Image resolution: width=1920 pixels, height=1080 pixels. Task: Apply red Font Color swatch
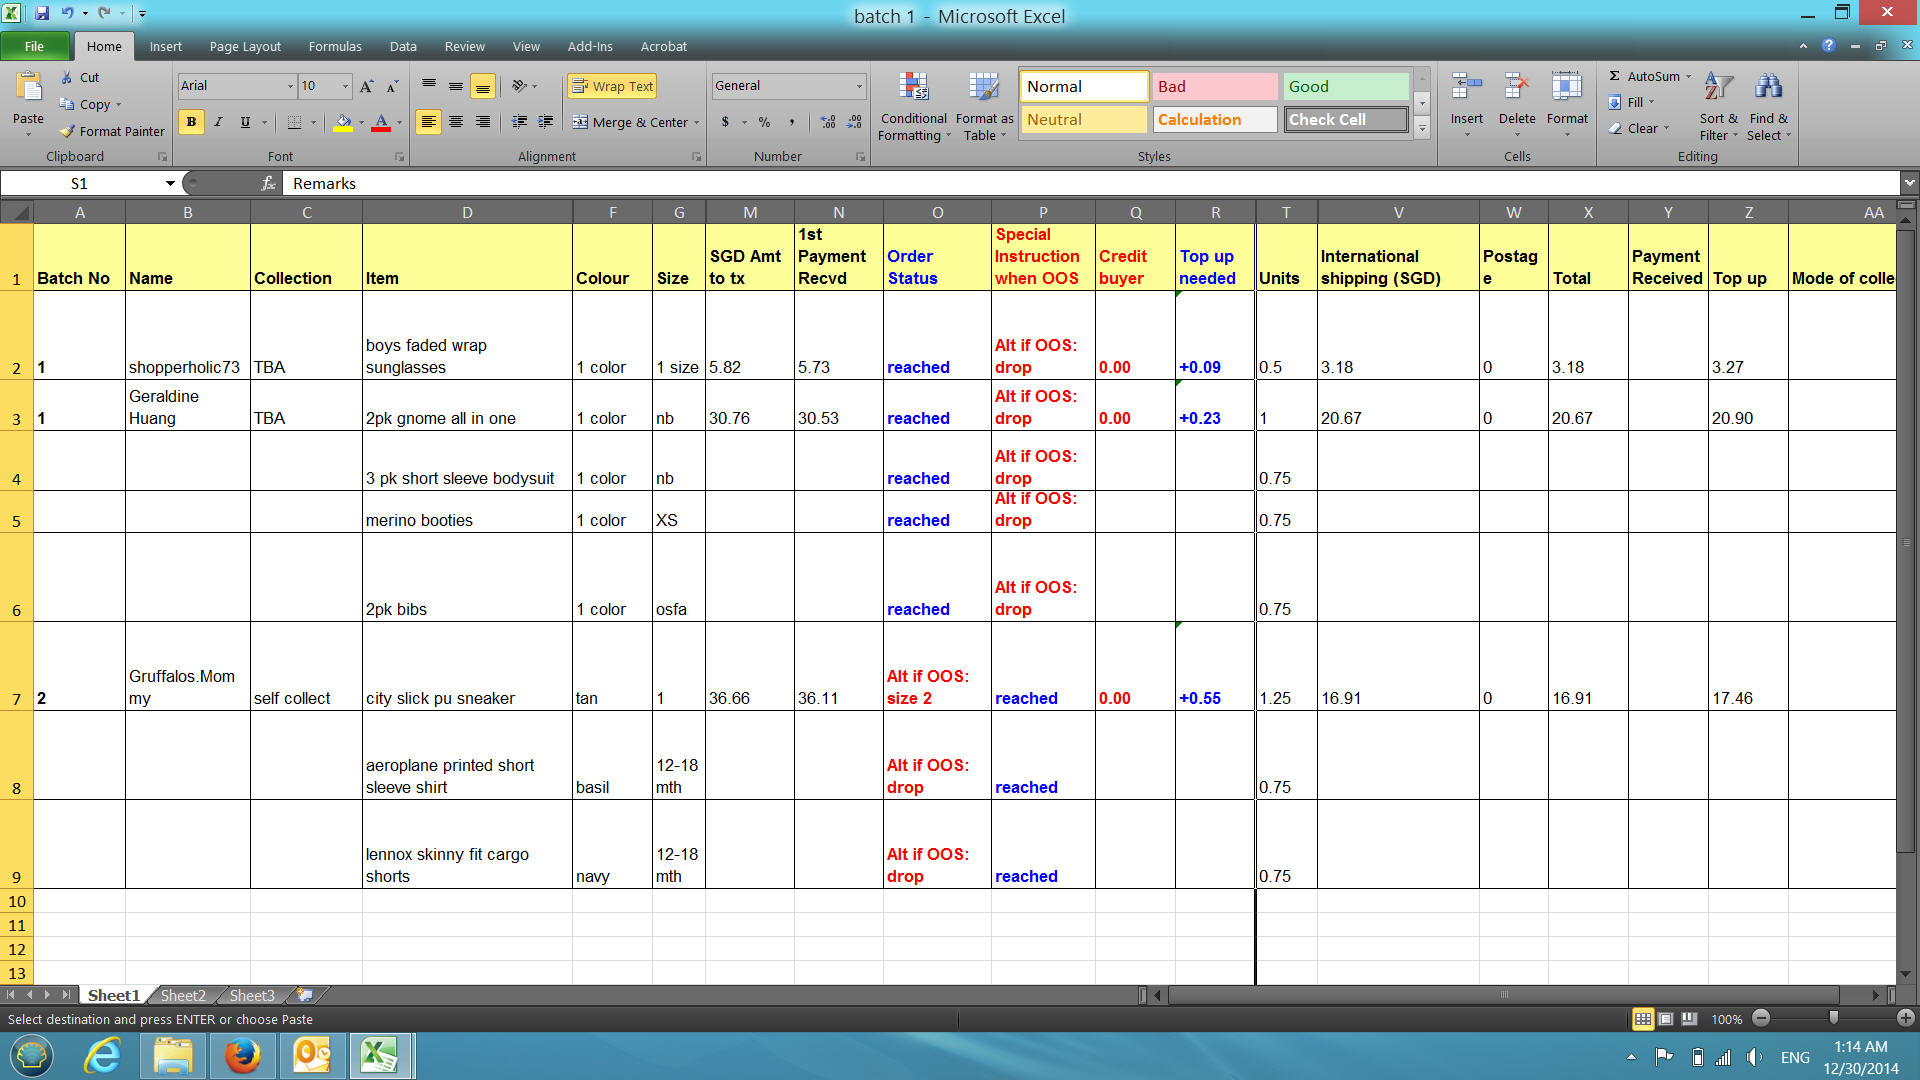coord(380,122)
